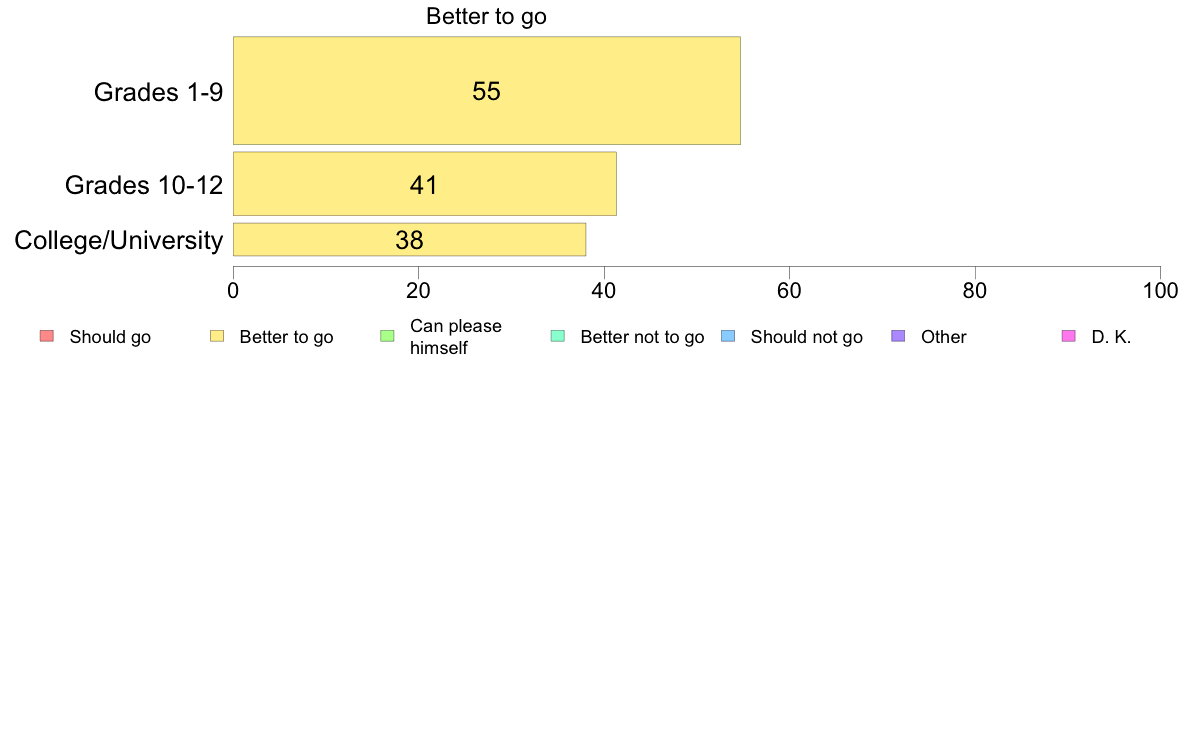Click the College/University axis label

119,240
